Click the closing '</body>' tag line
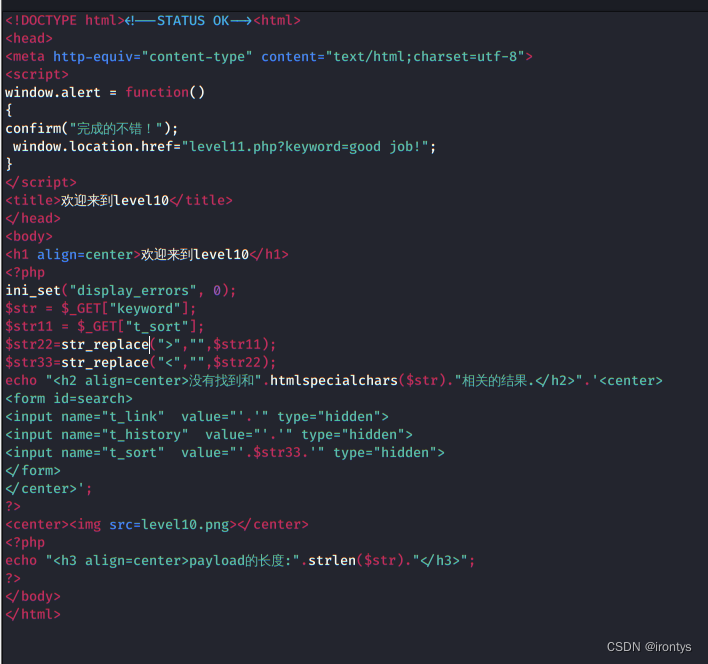The image size is (708, 664). coord(33,597)
